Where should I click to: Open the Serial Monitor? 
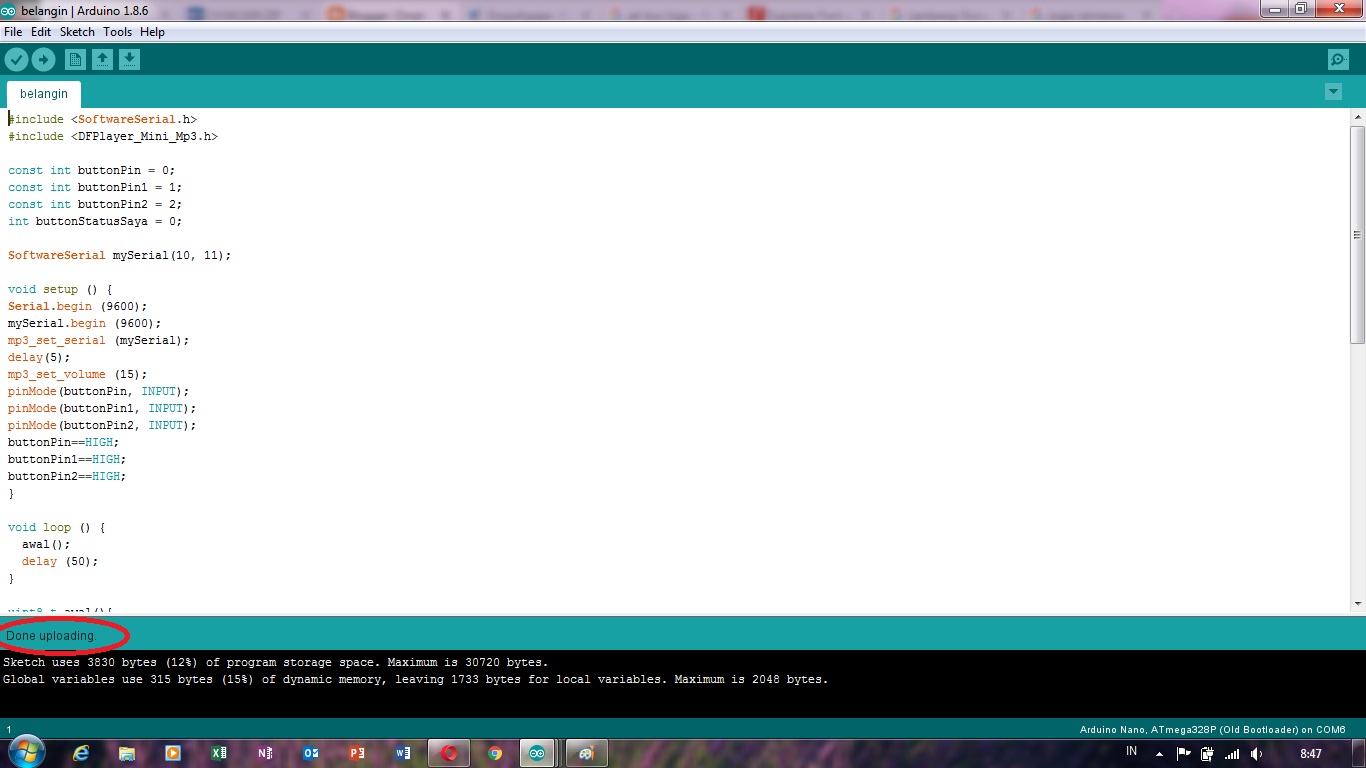pyautogui.click(x=1338, y=59)
